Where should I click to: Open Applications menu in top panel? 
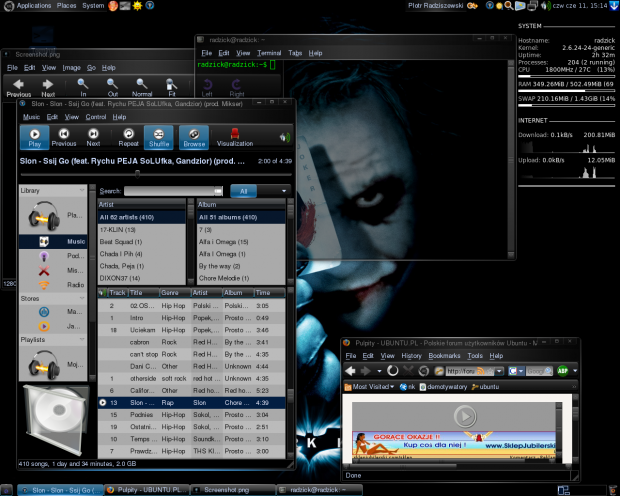[x=34, y=6]
